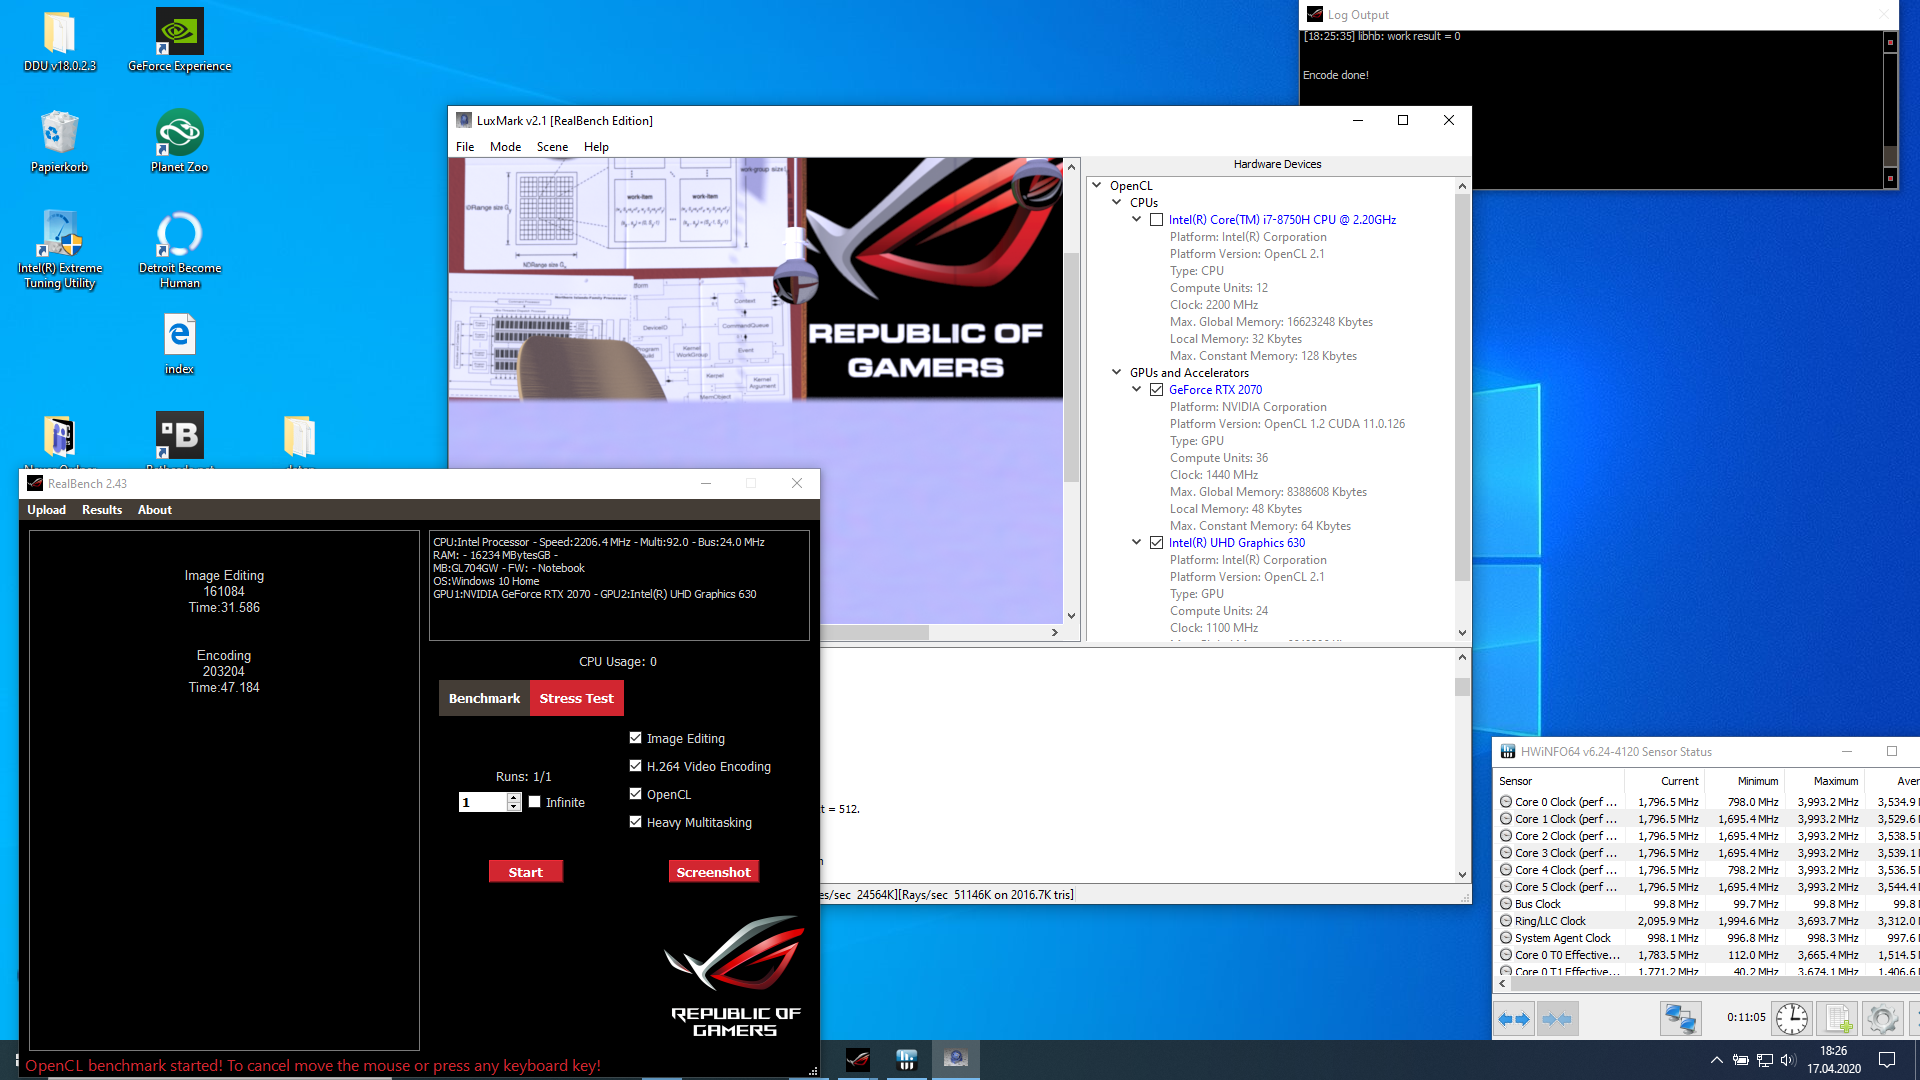Click HWiNFO taskbar icon
The width and height of the screenshot is (1920, 1080).
pos(907,1059)
